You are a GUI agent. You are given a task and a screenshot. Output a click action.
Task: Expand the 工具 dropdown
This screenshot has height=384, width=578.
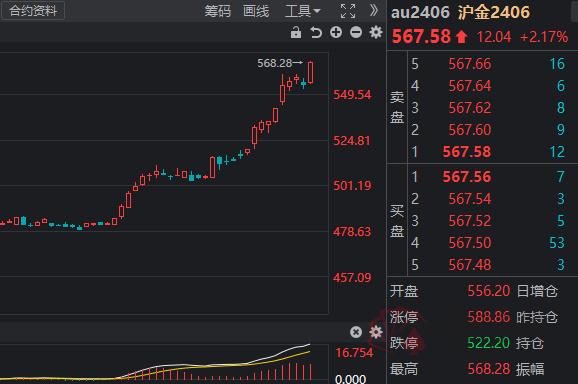point(302,11)
